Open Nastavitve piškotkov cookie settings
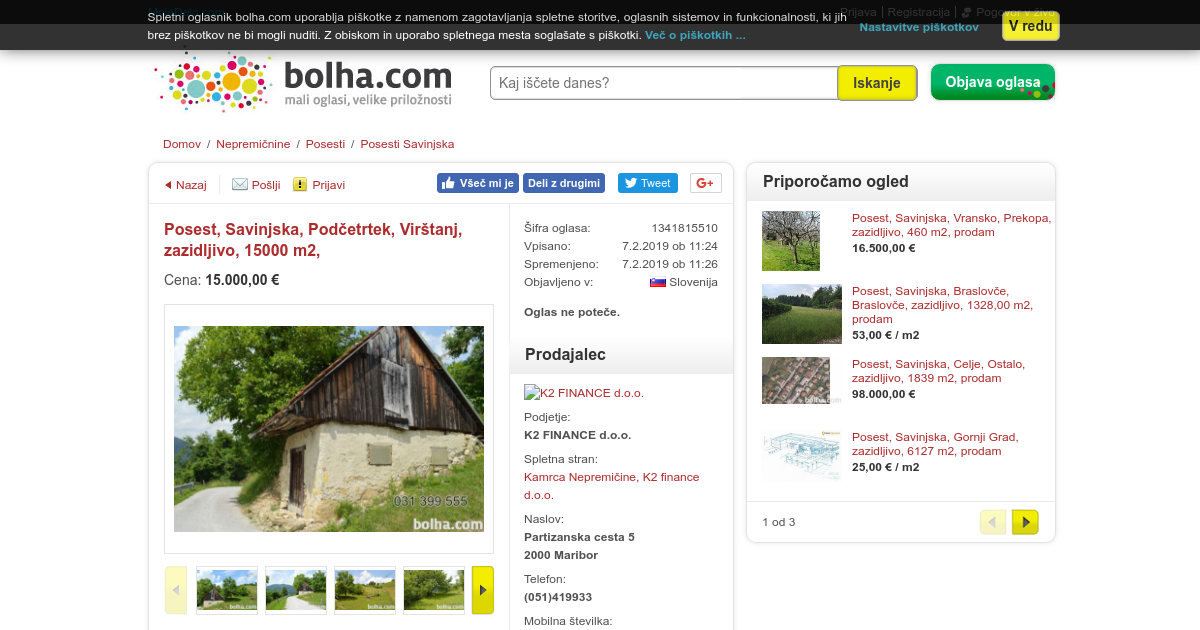 click(x=919, y=27)
